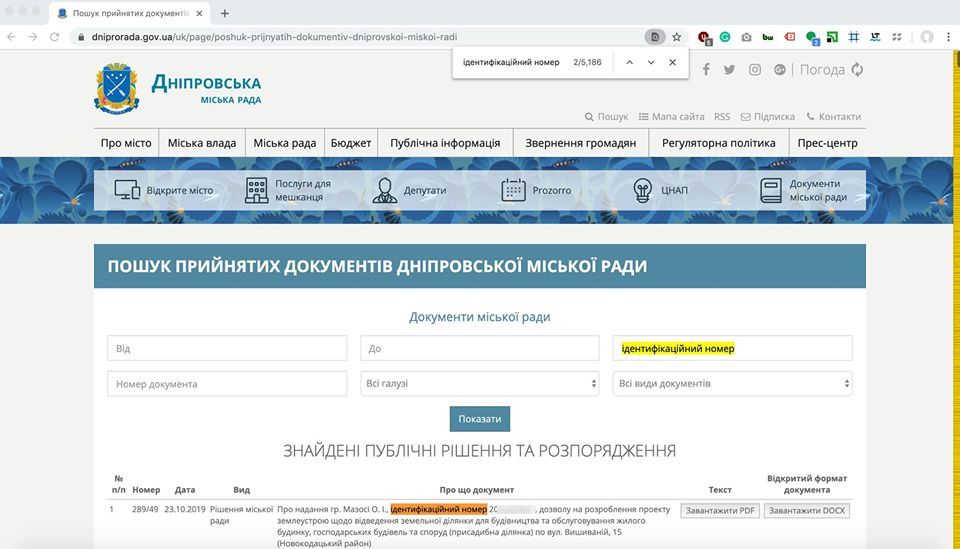Focus the До date field
Screen dimensions: 960x549
[480, 348]
